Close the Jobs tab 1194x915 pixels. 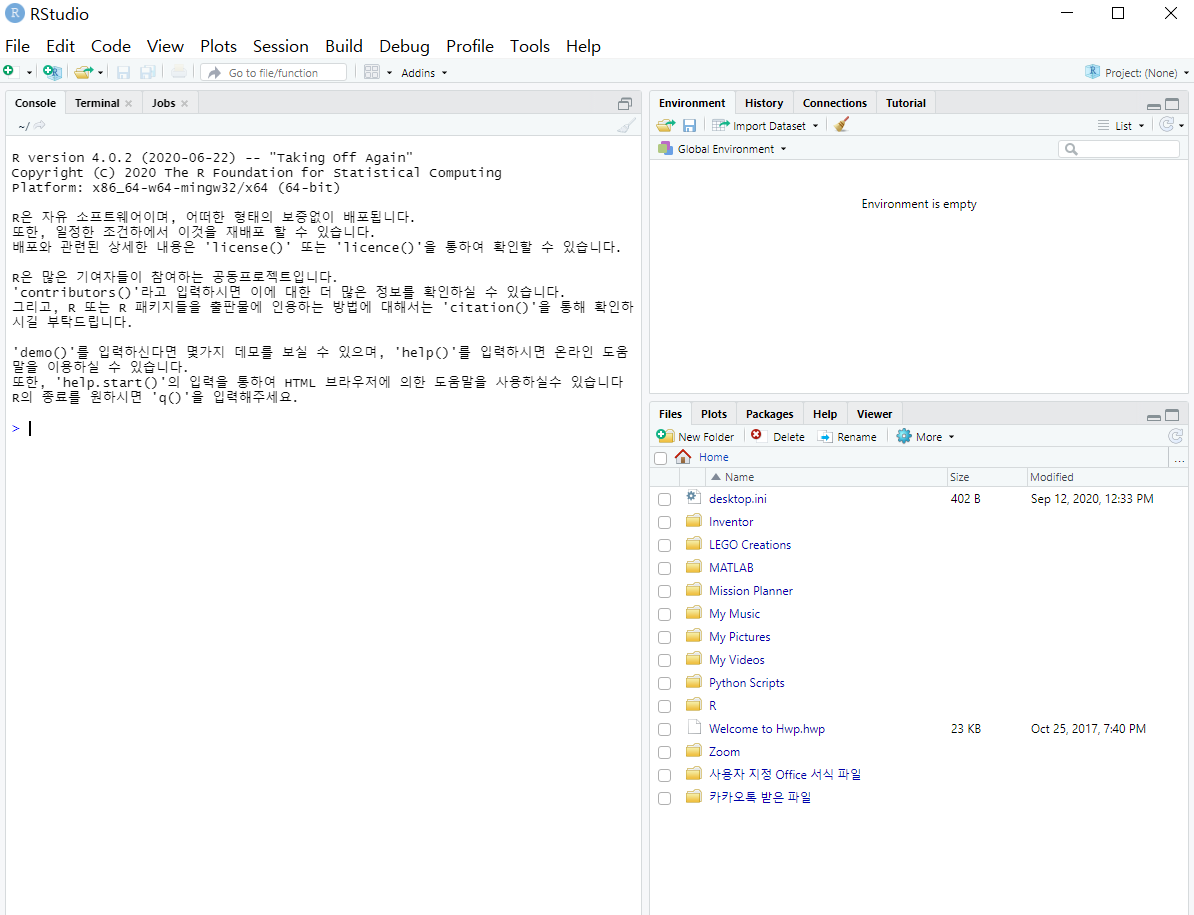(x=184, y=104)
